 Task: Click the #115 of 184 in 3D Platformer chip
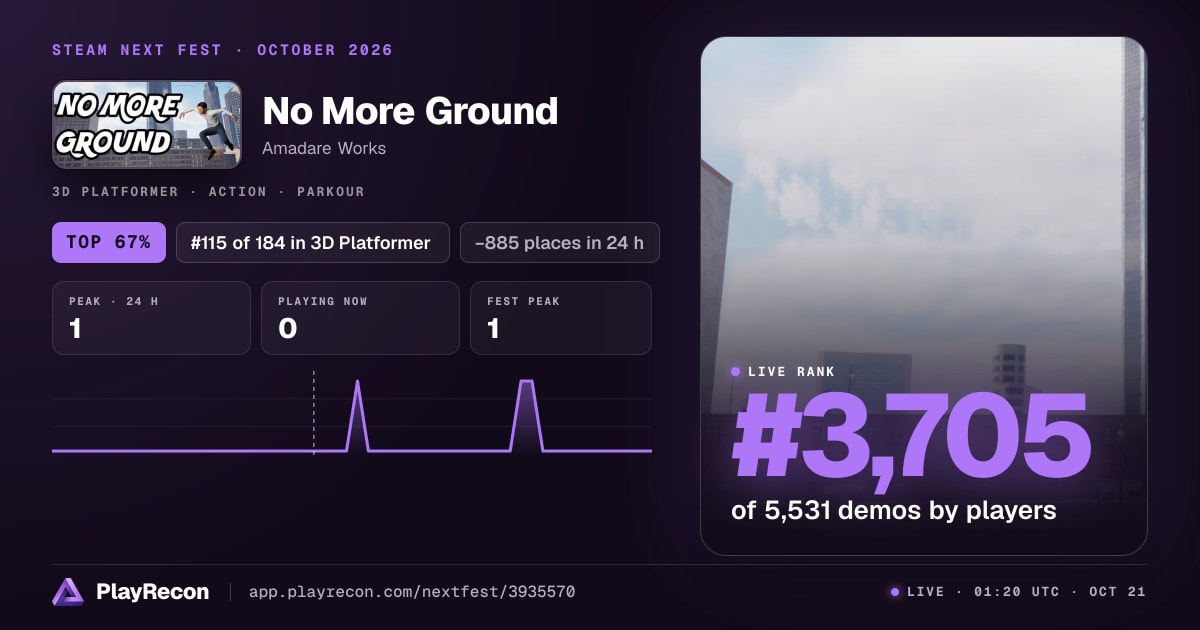coord(313,242)
